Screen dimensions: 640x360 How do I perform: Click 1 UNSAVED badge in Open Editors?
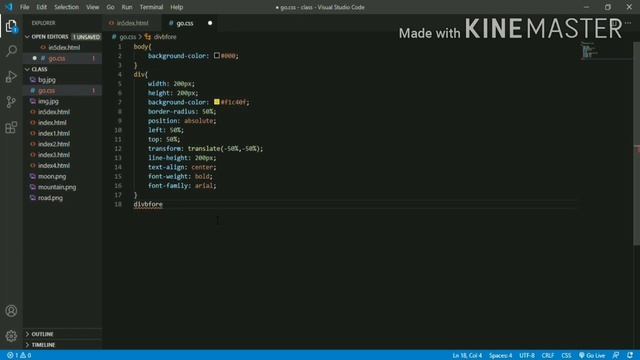(87, 37)
